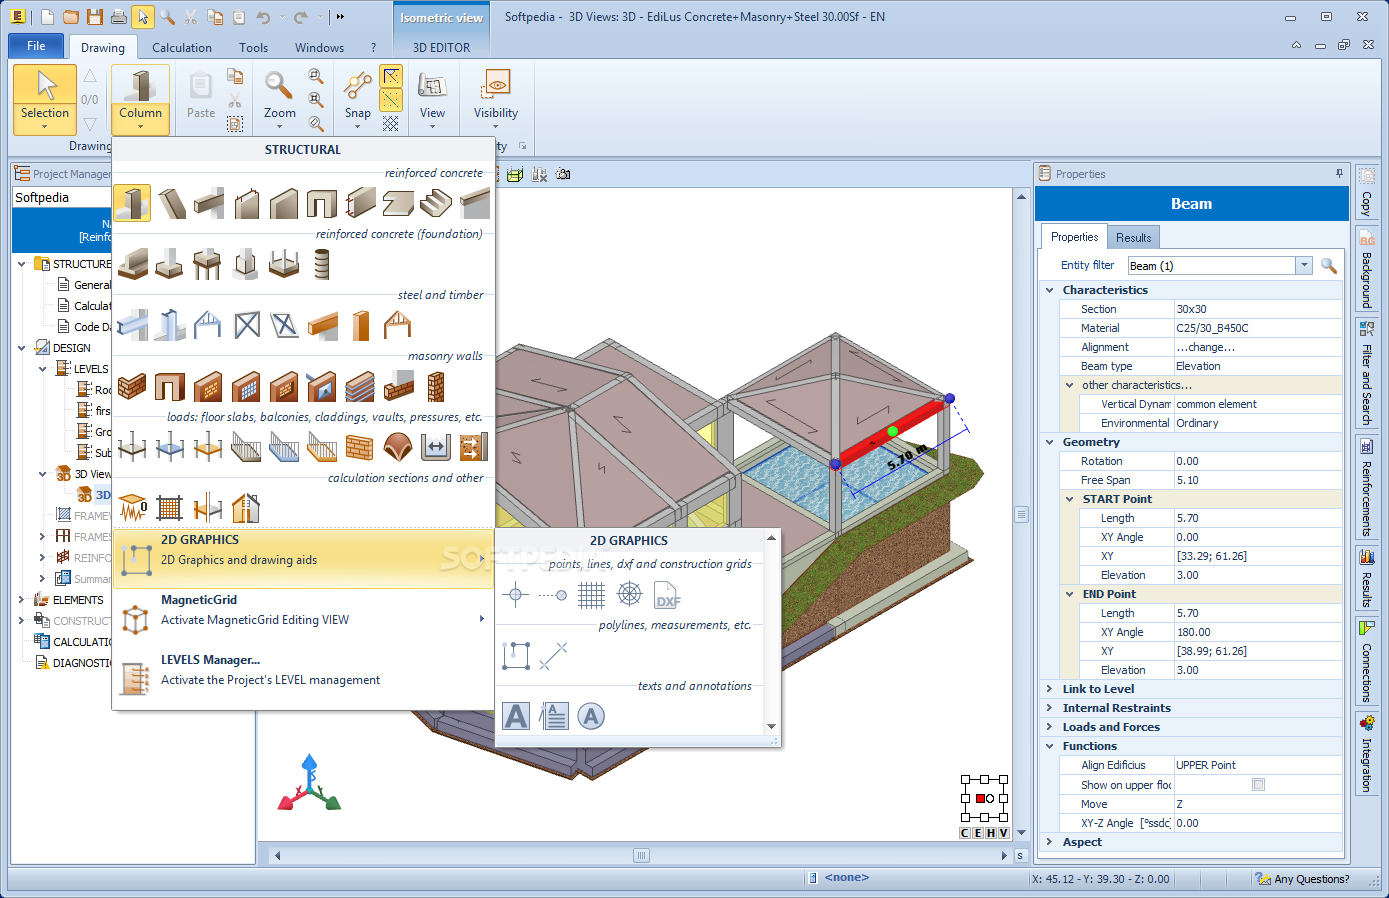Choose the concrete wall opening (portal) icon

point(322,203)
